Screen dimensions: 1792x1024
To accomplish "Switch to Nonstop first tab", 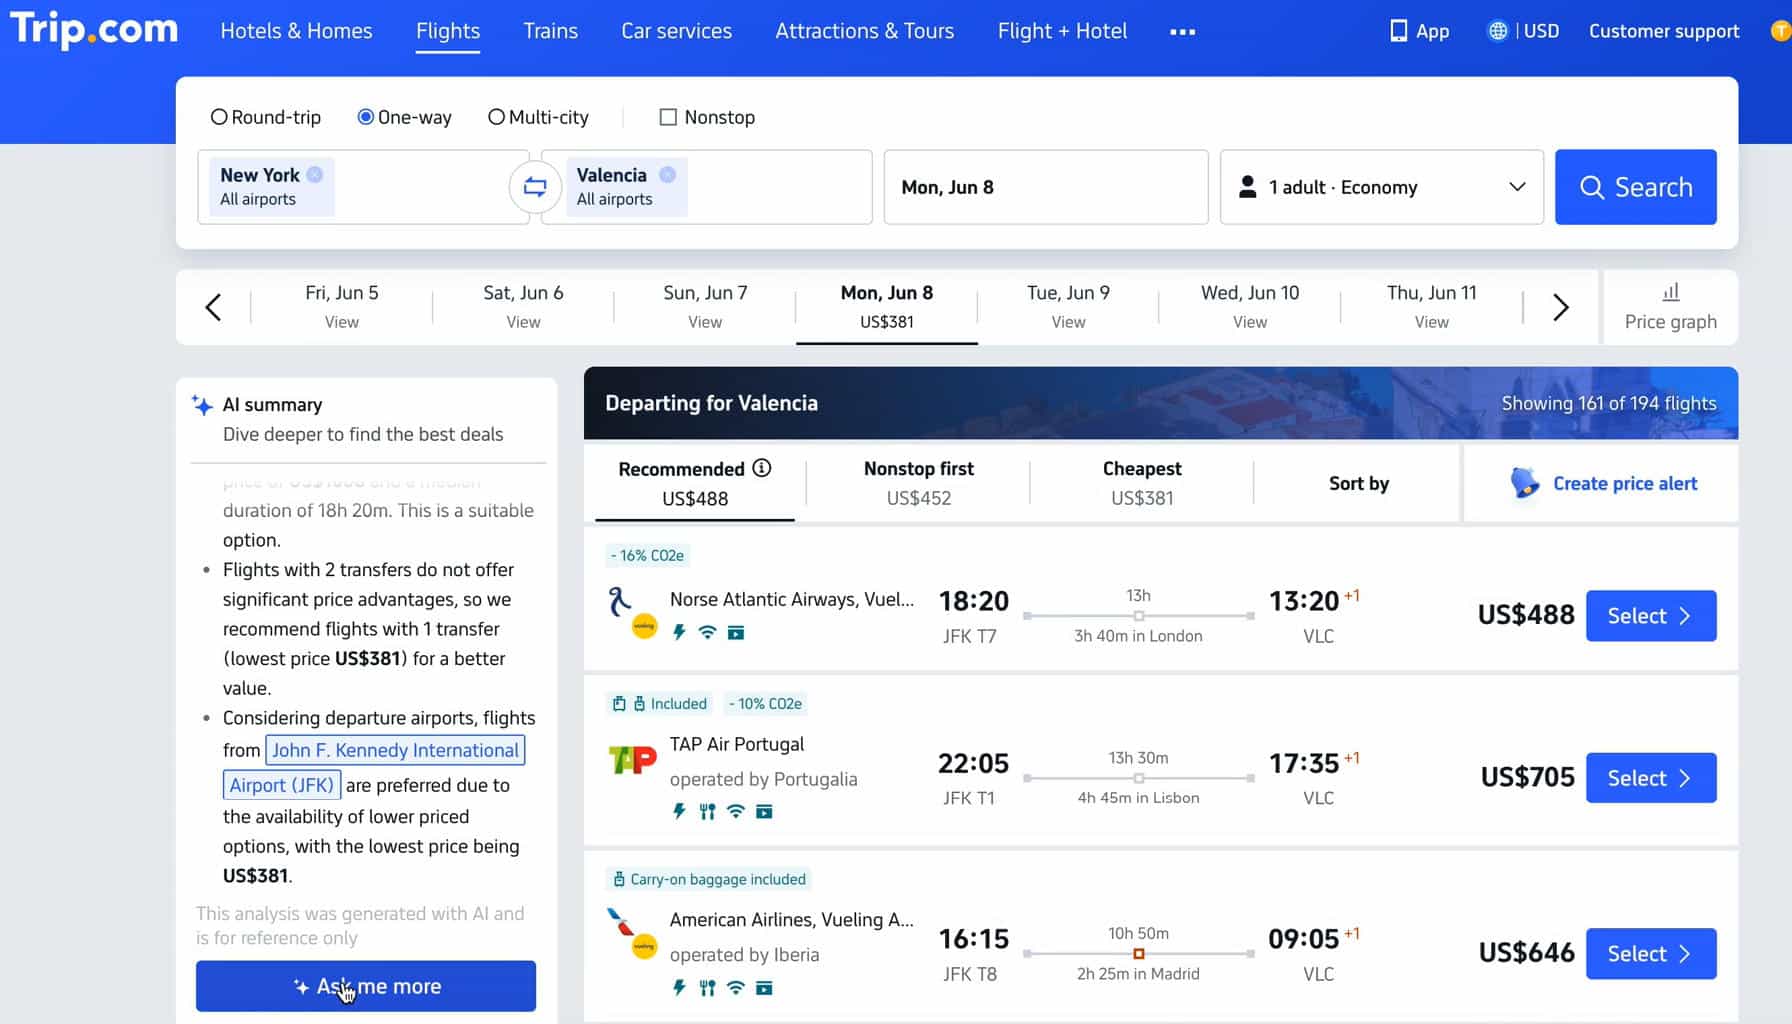I will click(919, 483).
